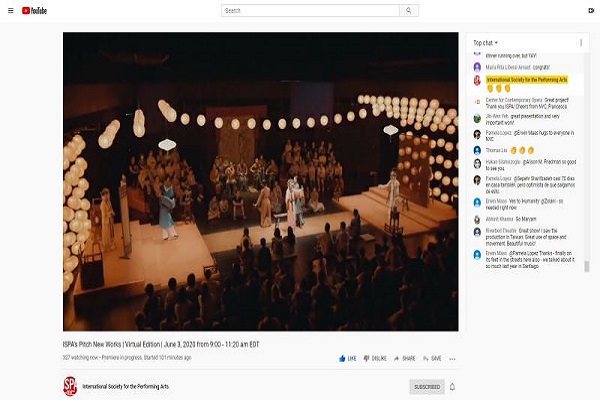This screenshot has height=400, width=600.
Task: Click Pamela Lopez avatar beside Sepehr message
Action: point(477,180)
